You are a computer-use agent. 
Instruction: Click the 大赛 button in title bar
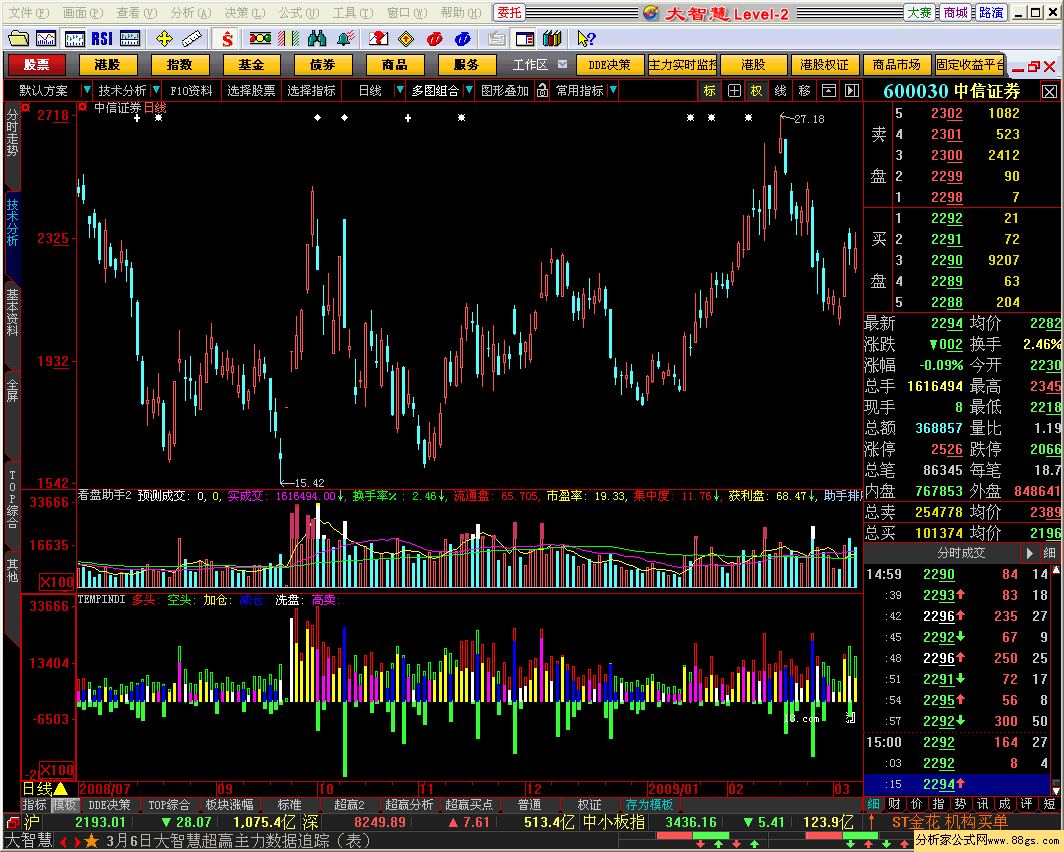[919, 12]
